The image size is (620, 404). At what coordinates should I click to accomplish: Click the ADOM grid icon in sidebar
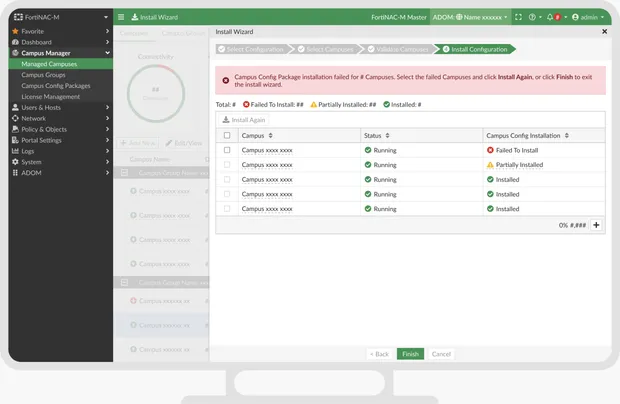(x=15, y=172)
